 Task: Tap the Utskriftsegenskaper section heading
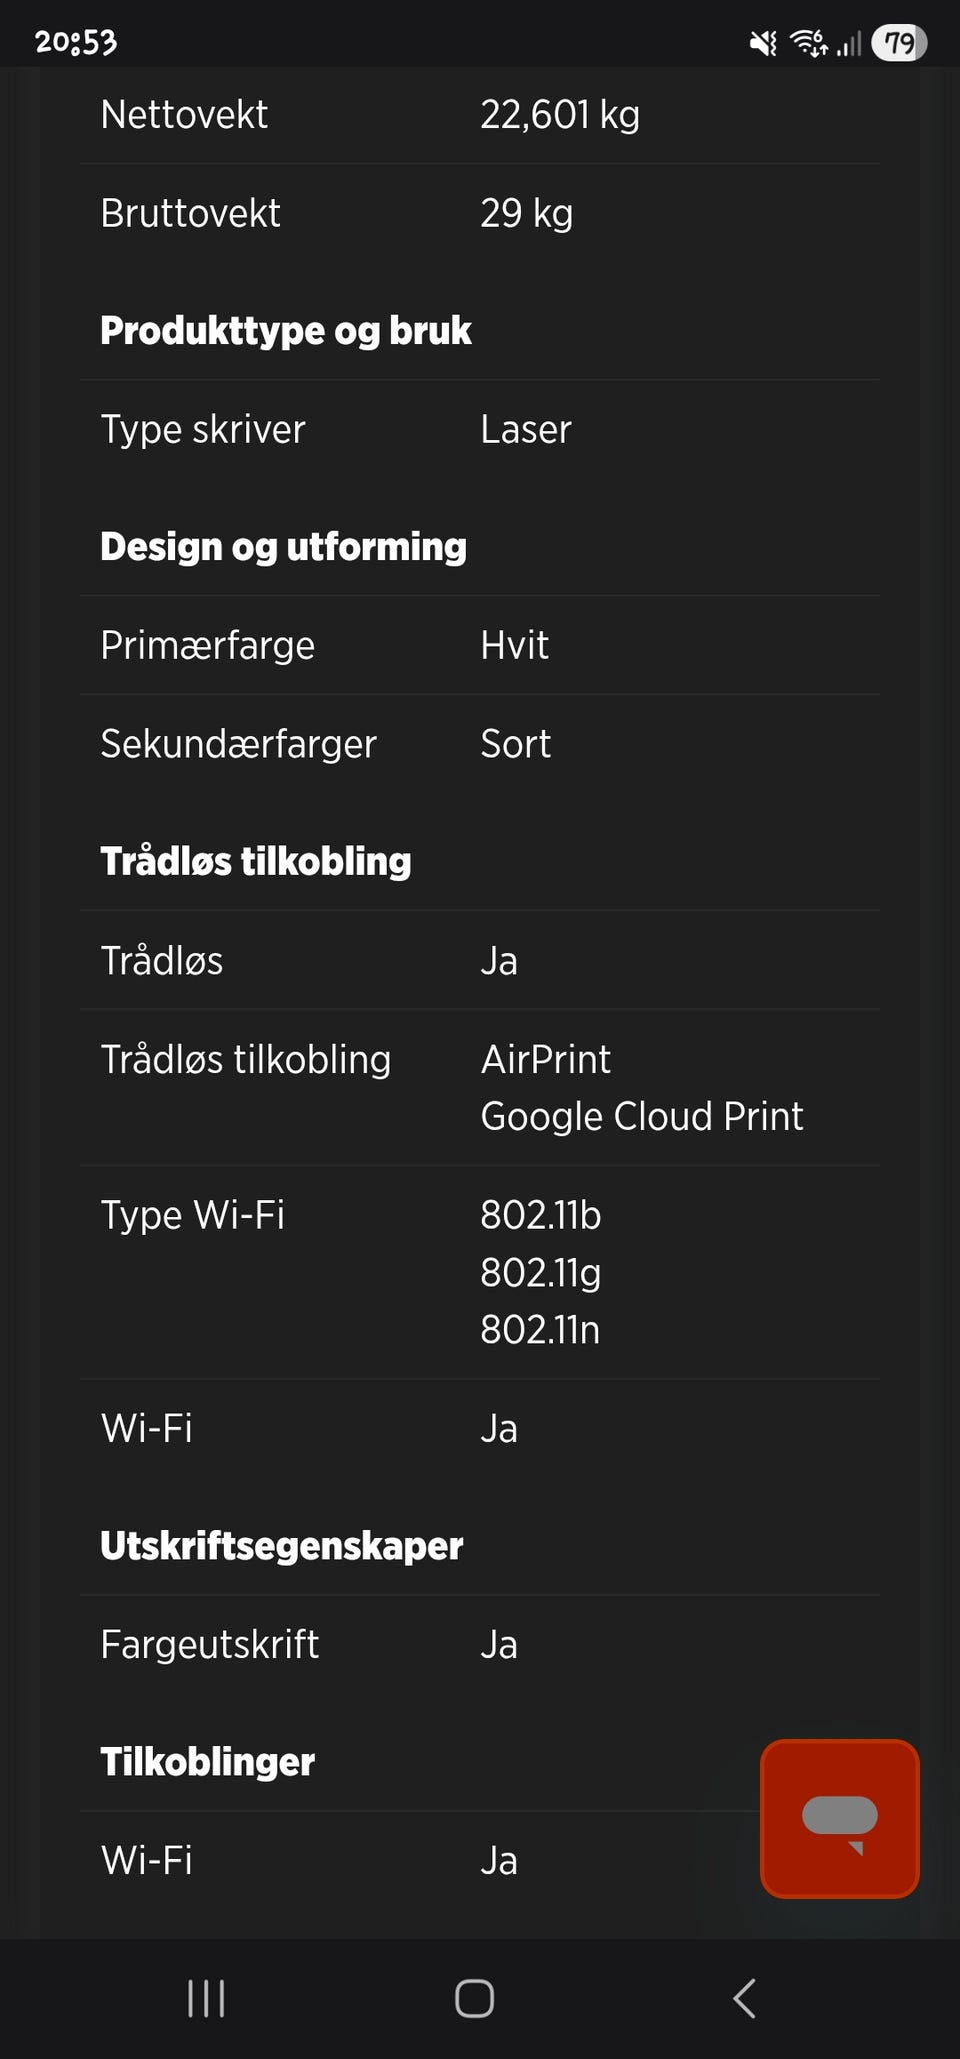tap(282, 1546)
